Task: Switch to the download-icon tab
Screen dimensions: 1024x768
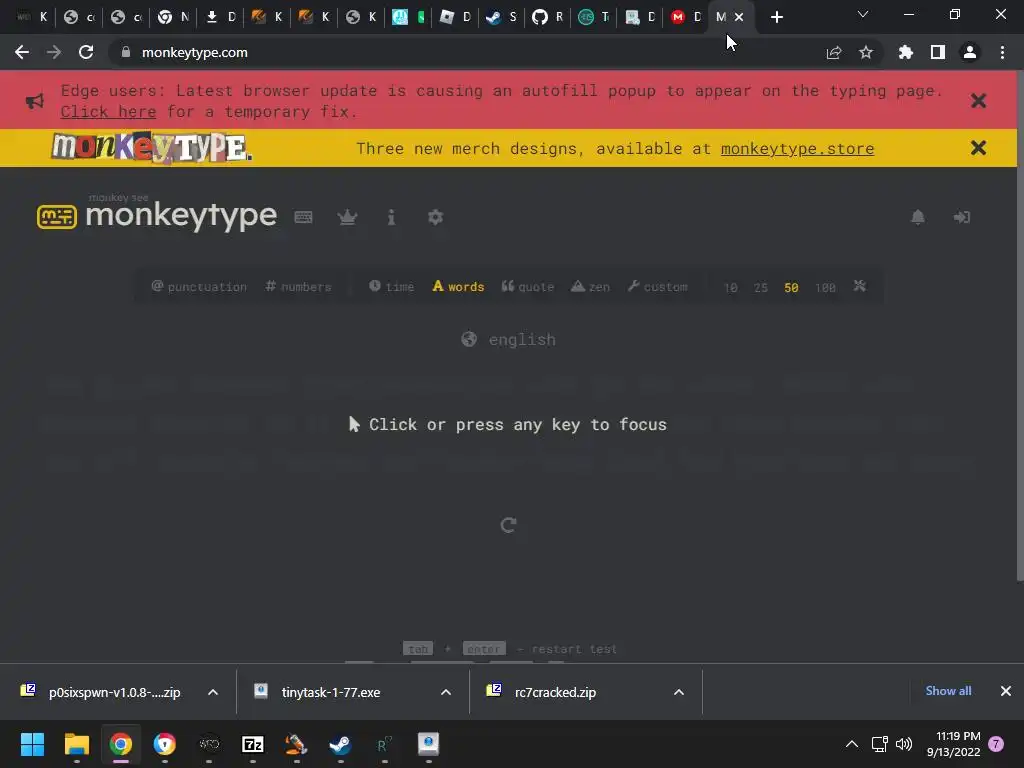Action: 220,17
